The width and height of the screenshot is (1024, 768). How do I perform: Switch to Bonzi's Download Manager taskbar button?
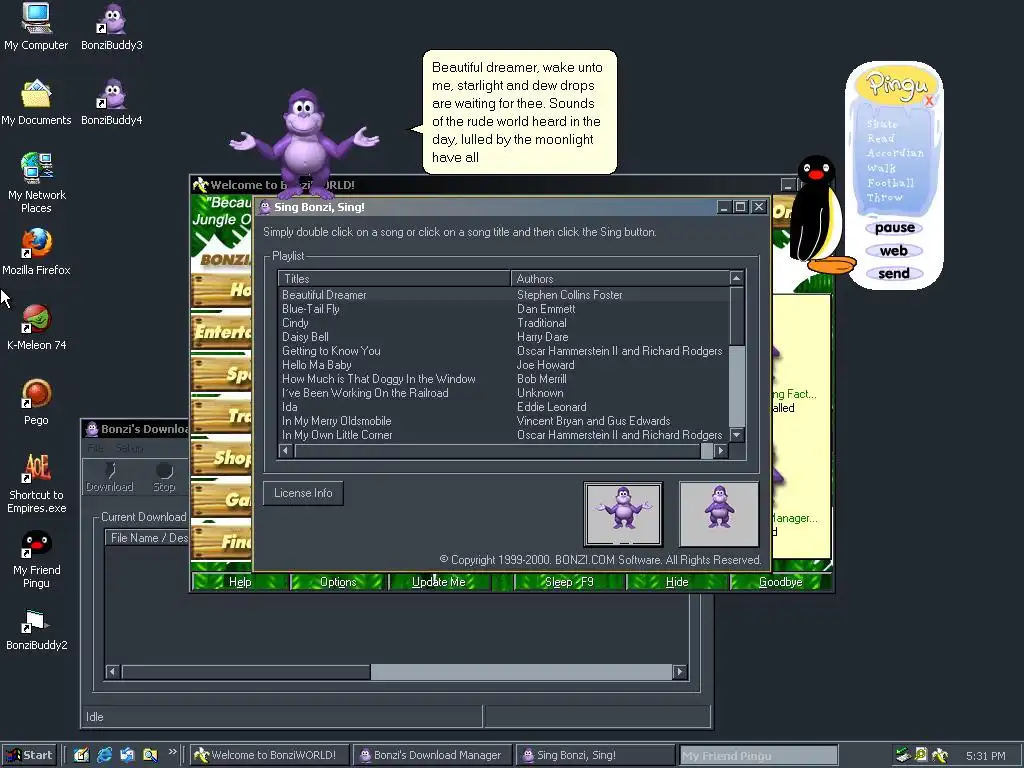(x=432, y=755)
